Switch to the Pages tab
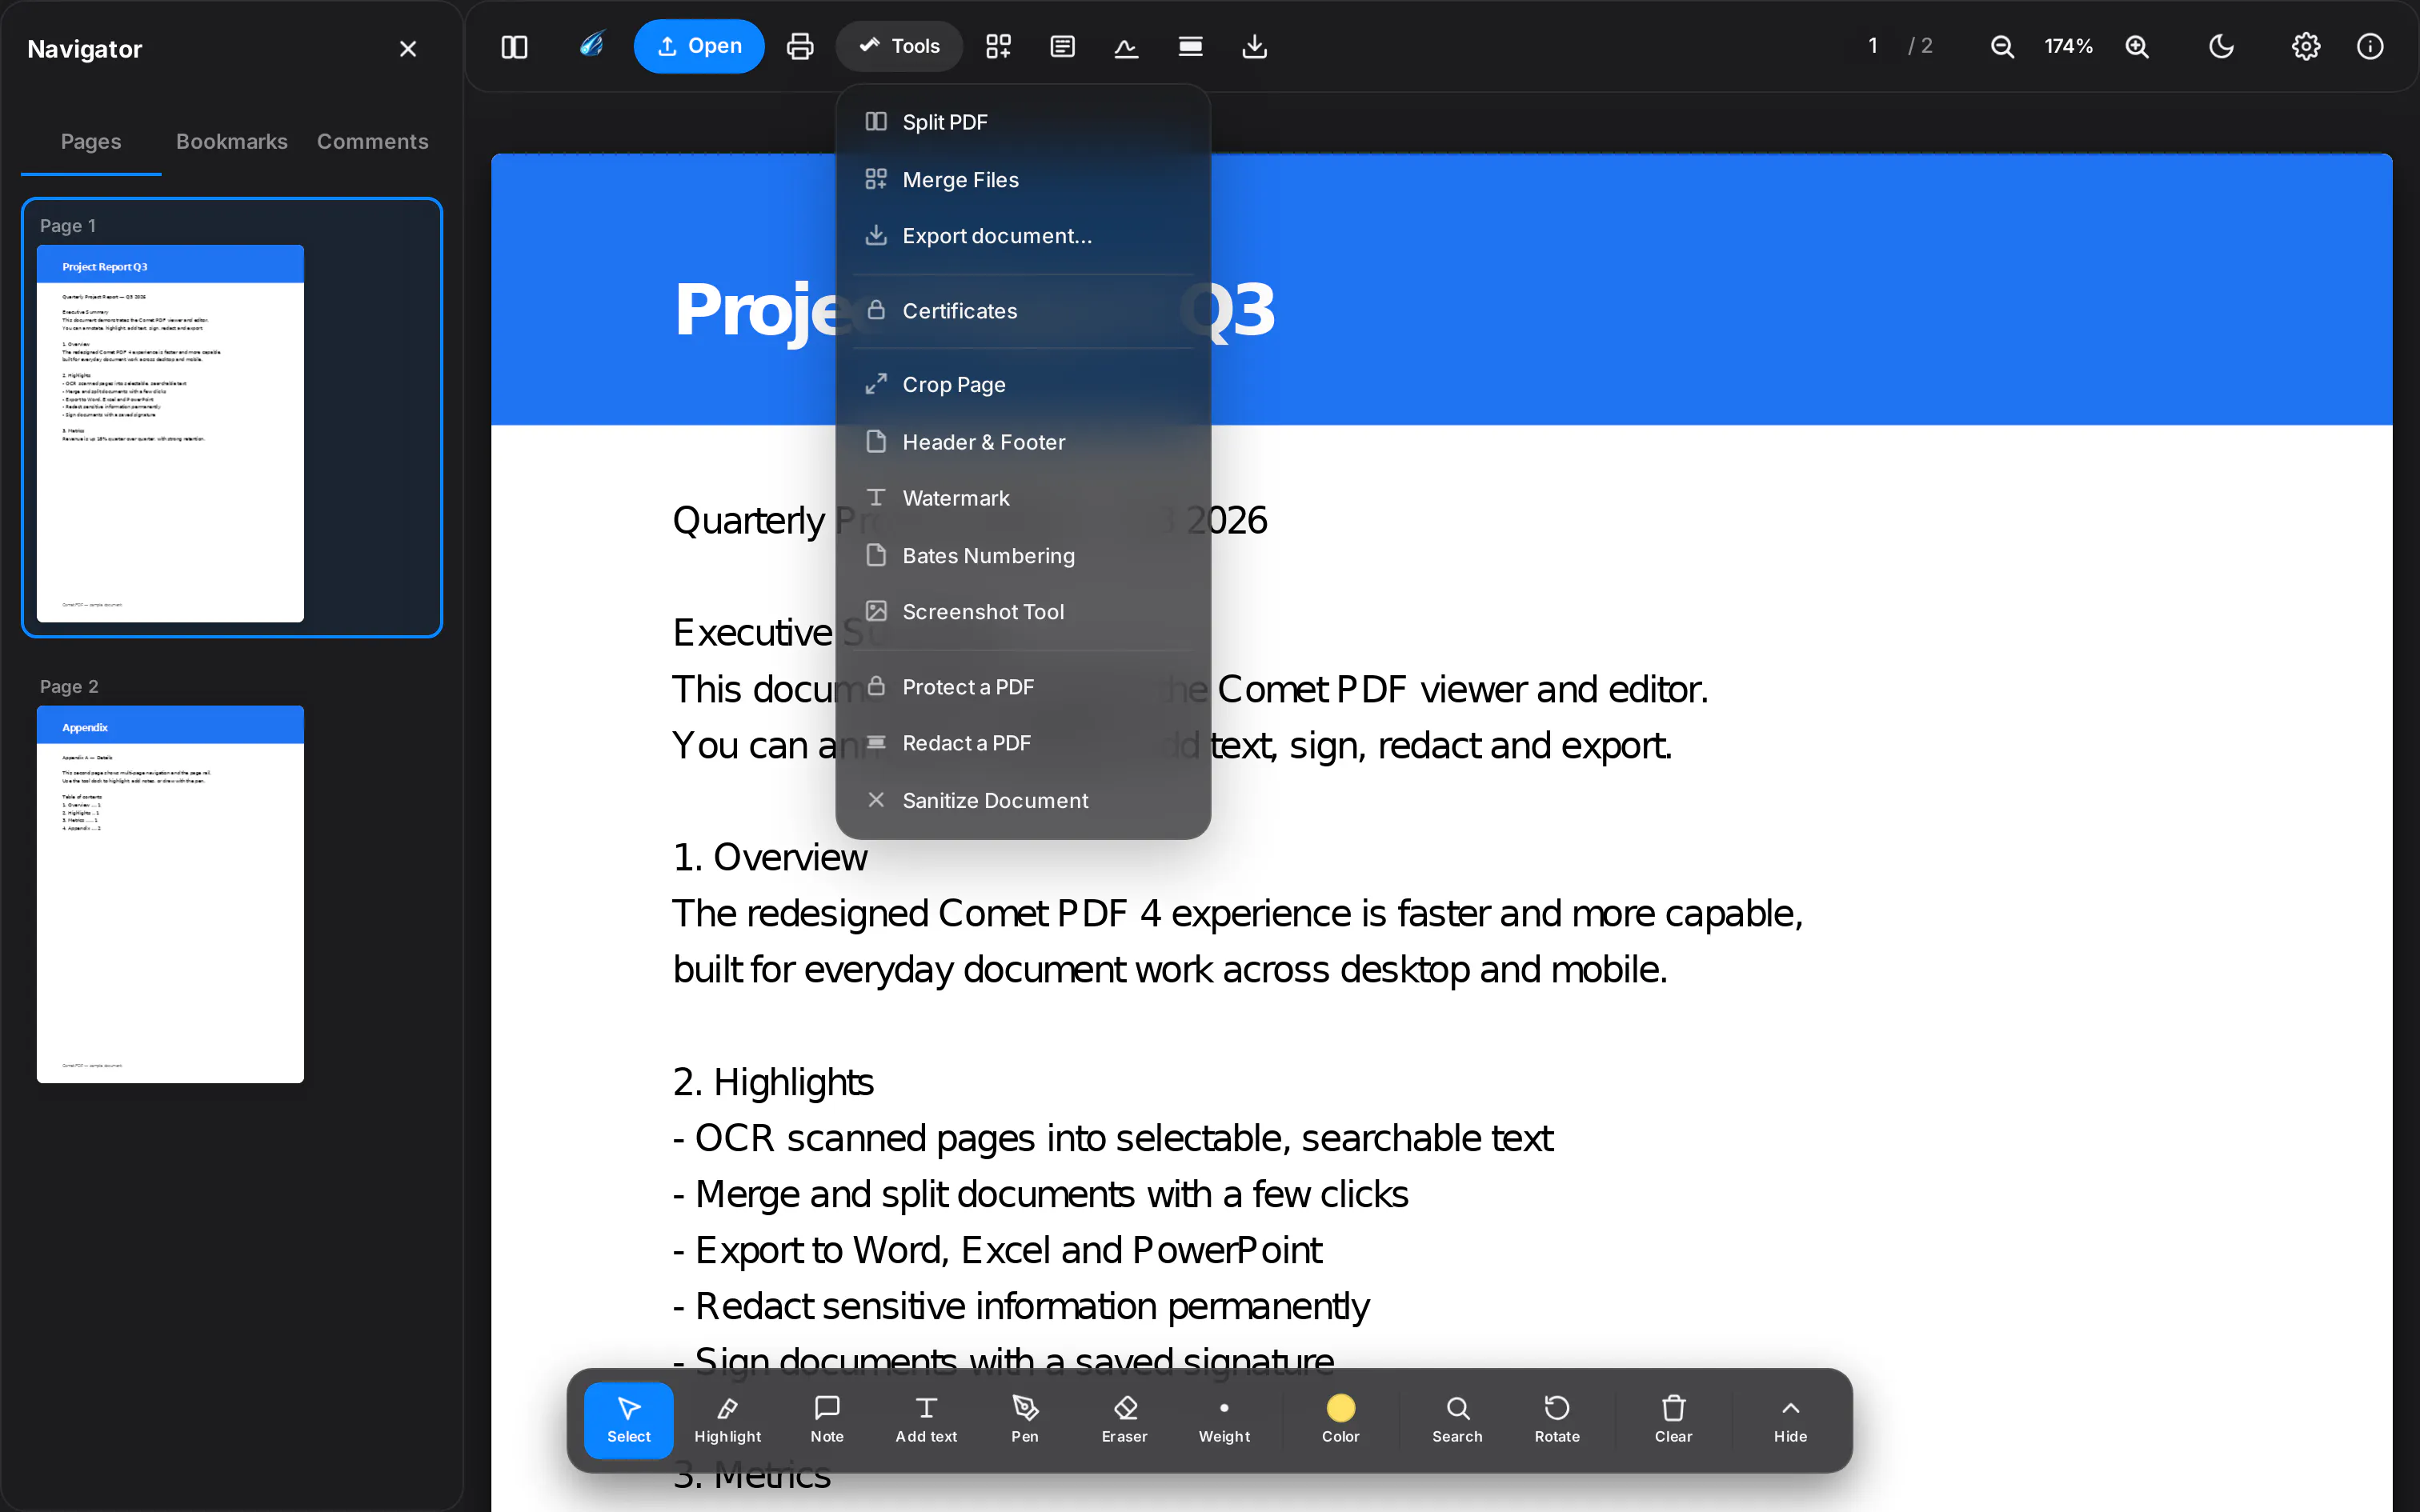Screen dimensions: 2420x1512 [x=91, y=142]
